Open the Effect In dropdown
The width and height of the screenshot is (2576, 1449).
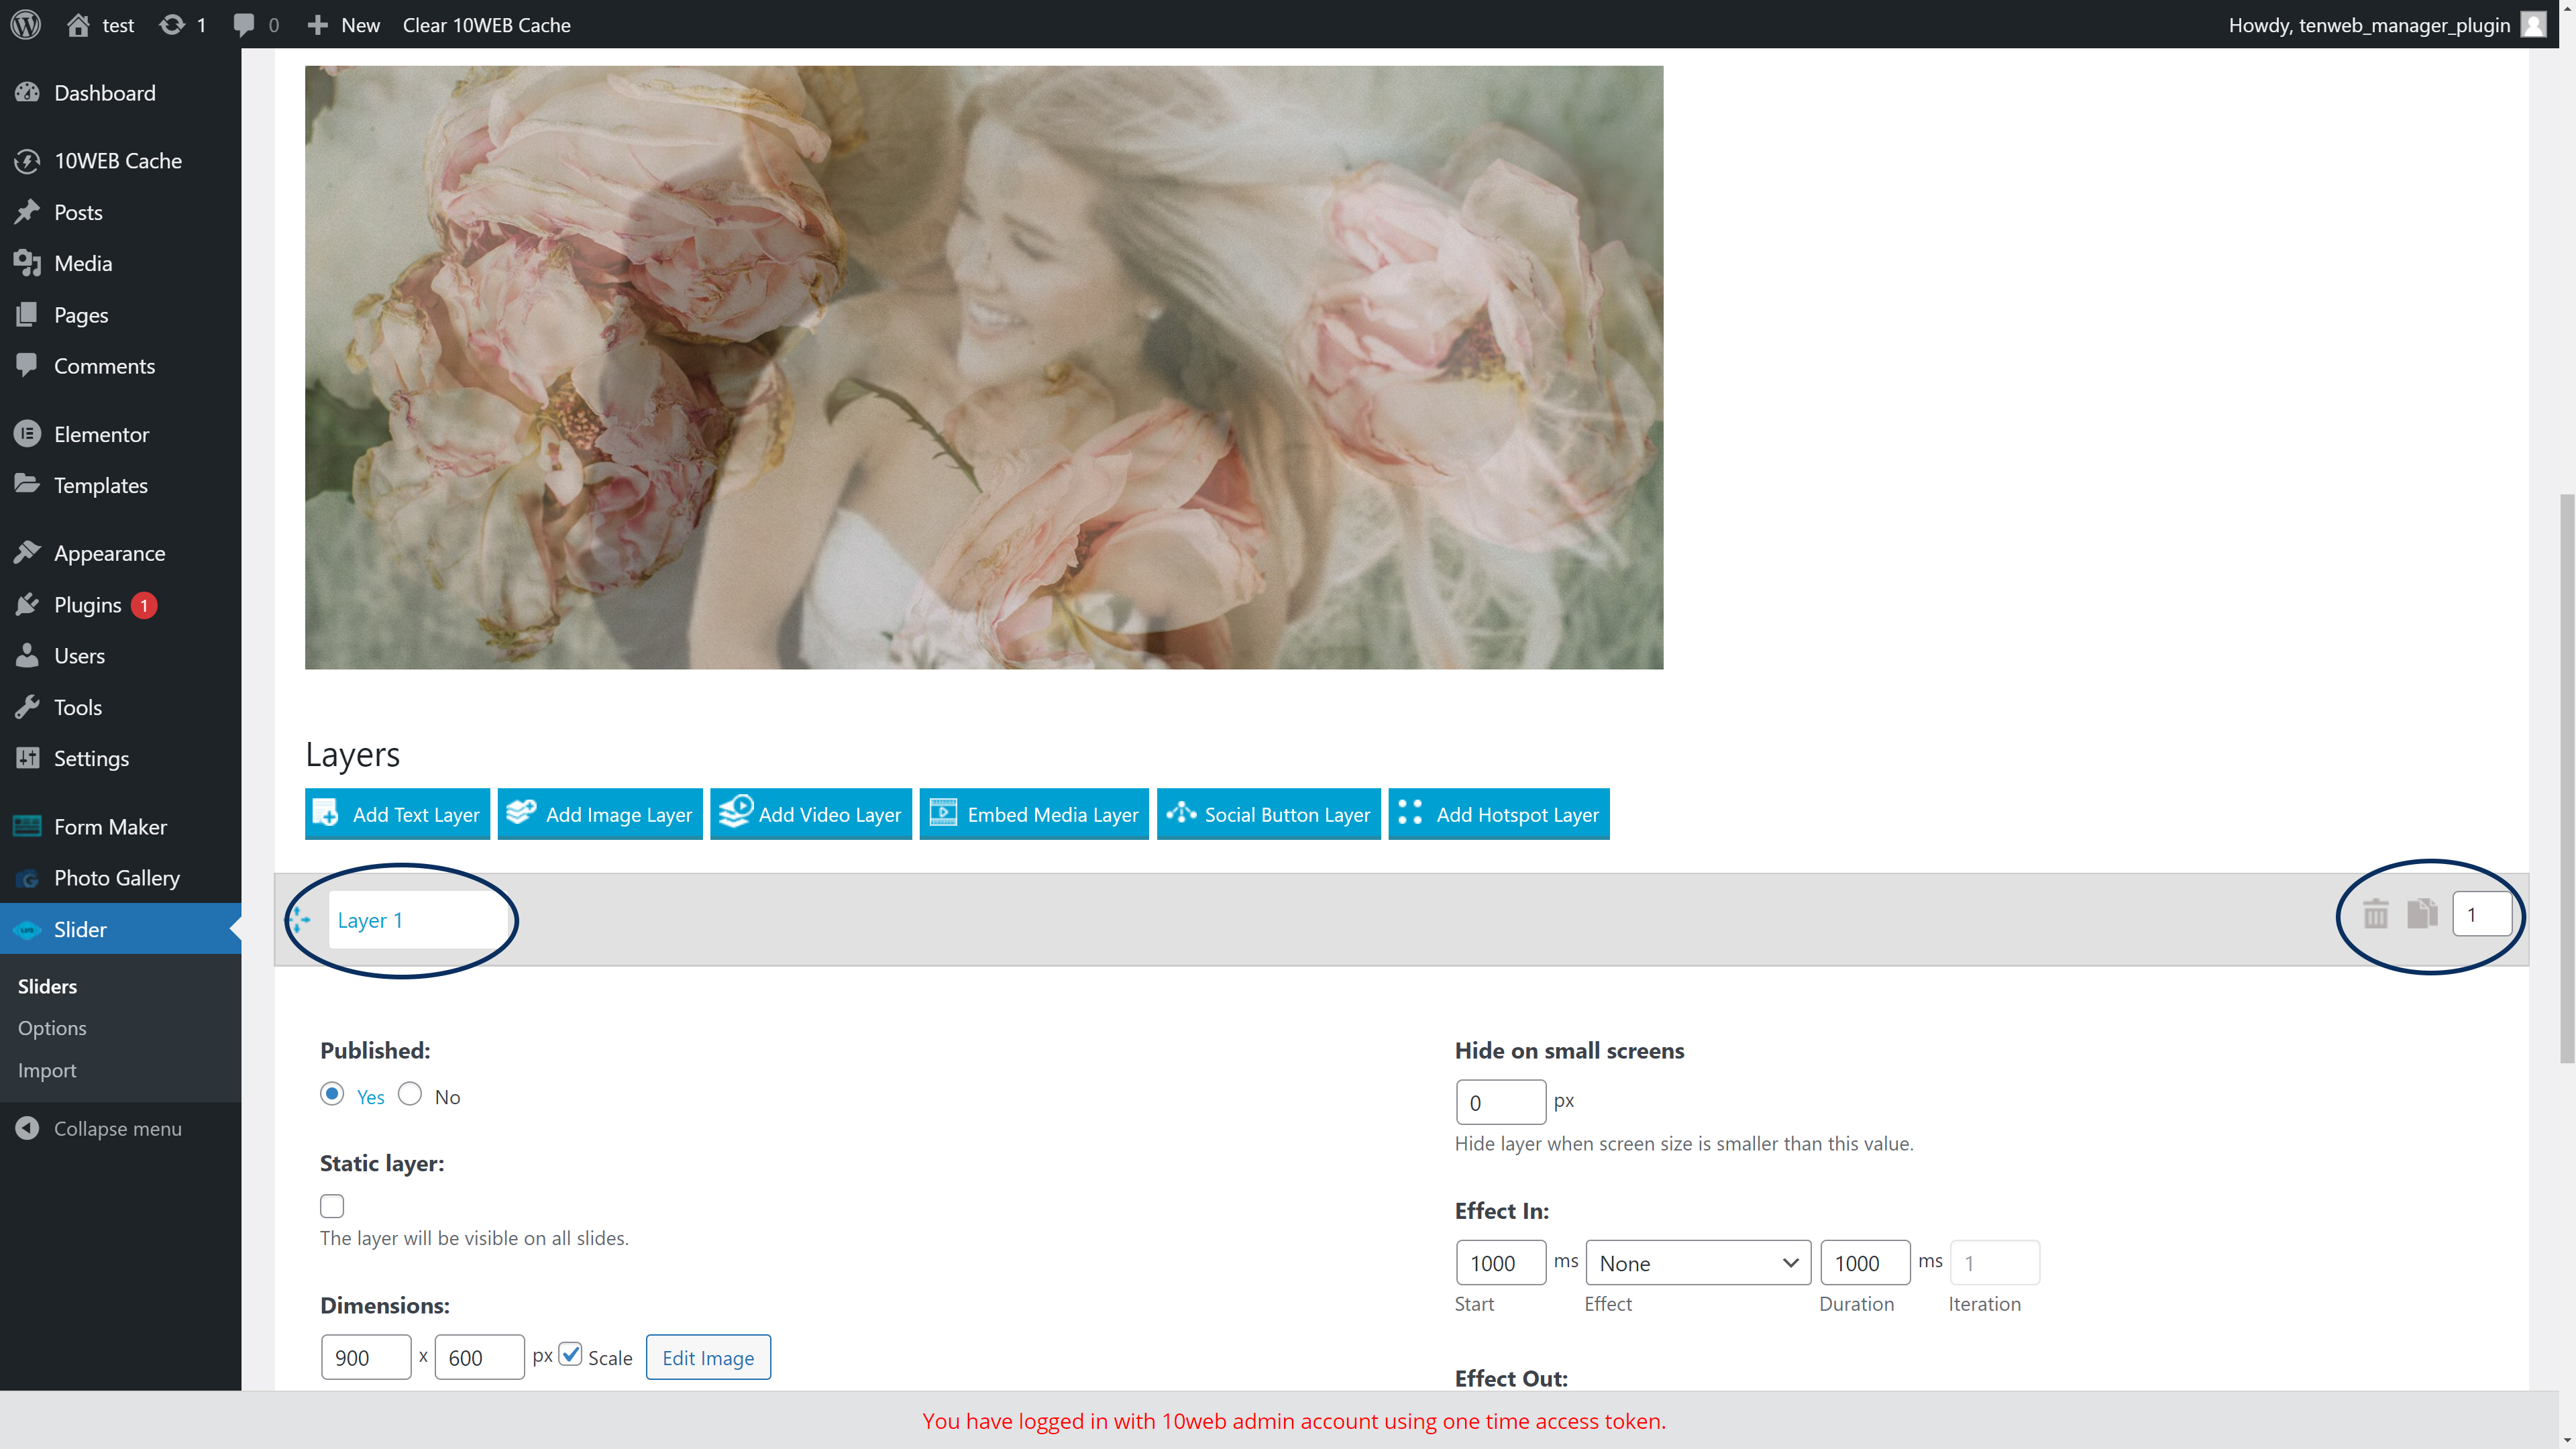[1698, 1262]
